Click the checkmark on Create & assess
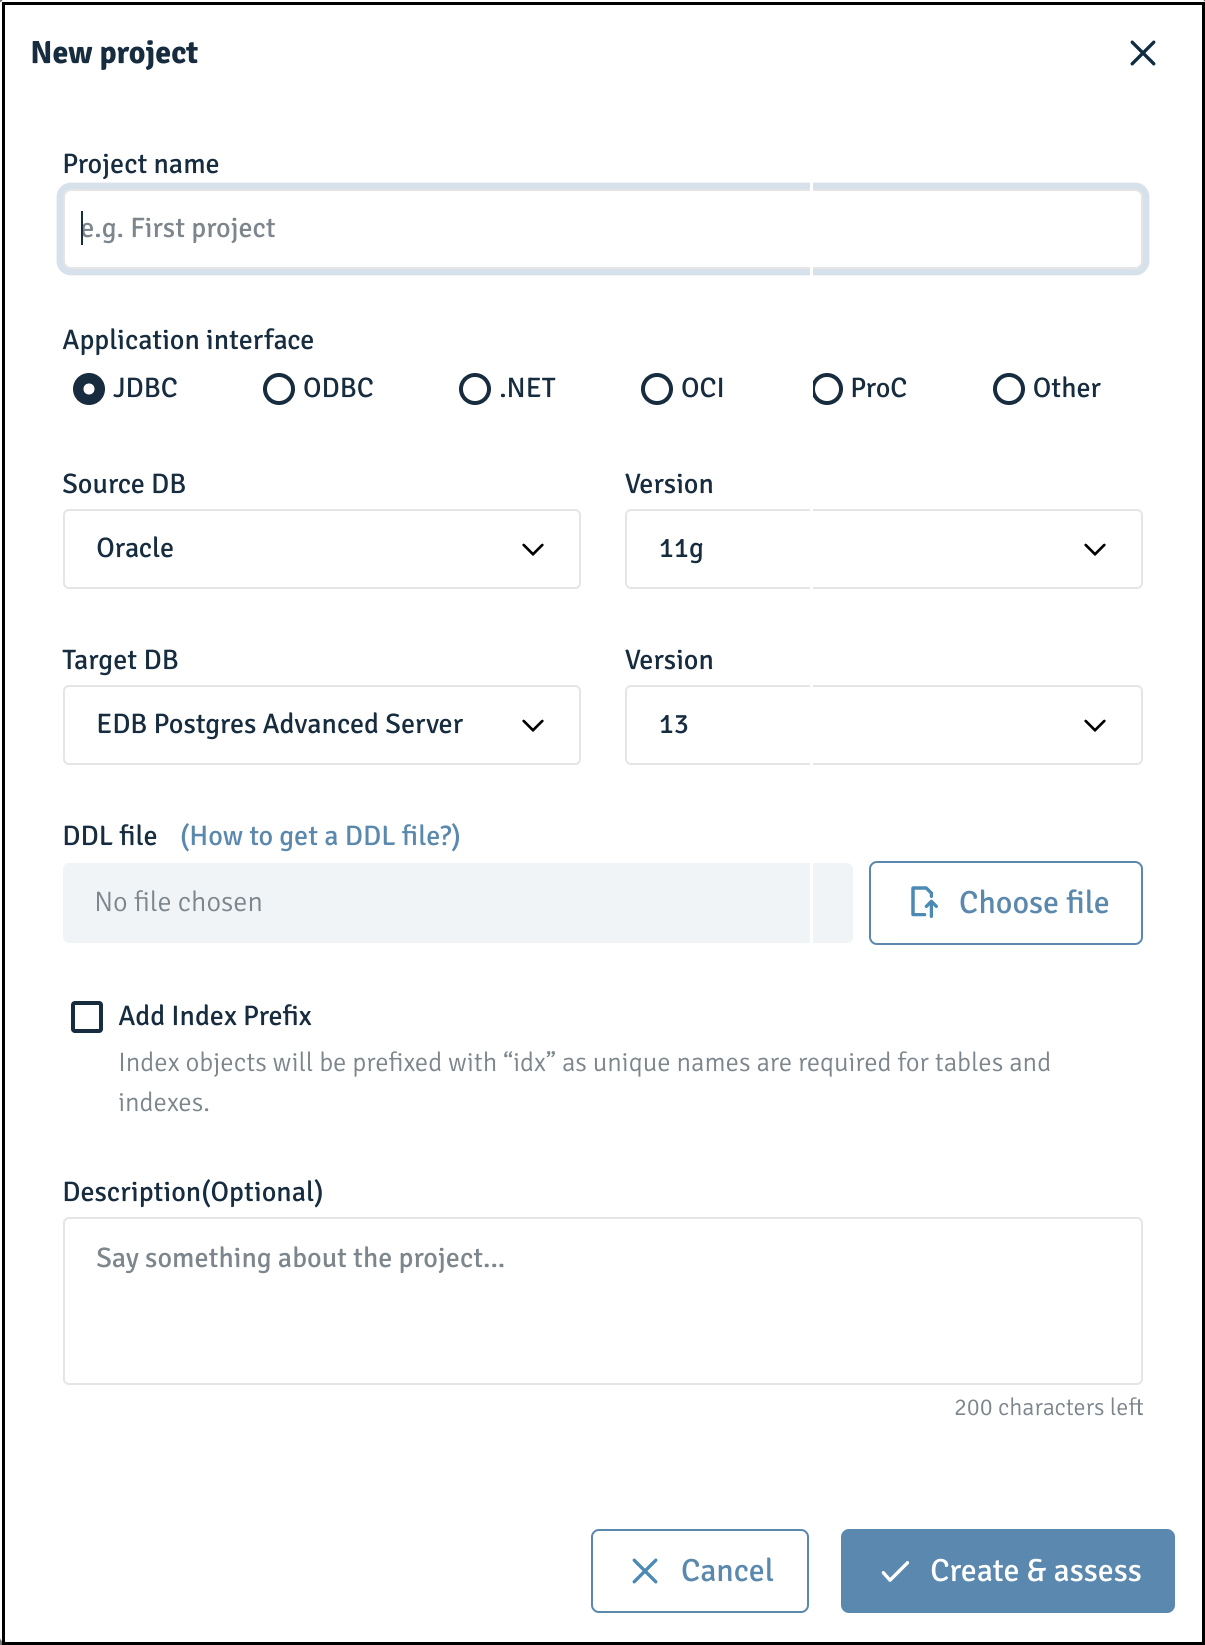Screen dimensions: 1205x1645 click(x=895, y=1571)
